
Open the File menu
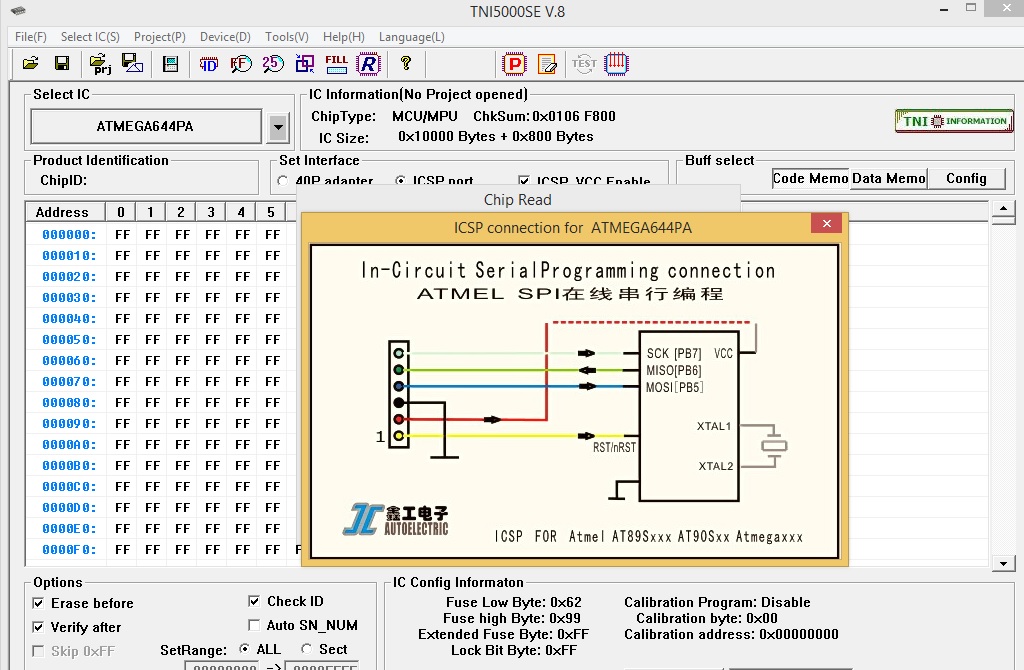(31, 37)
